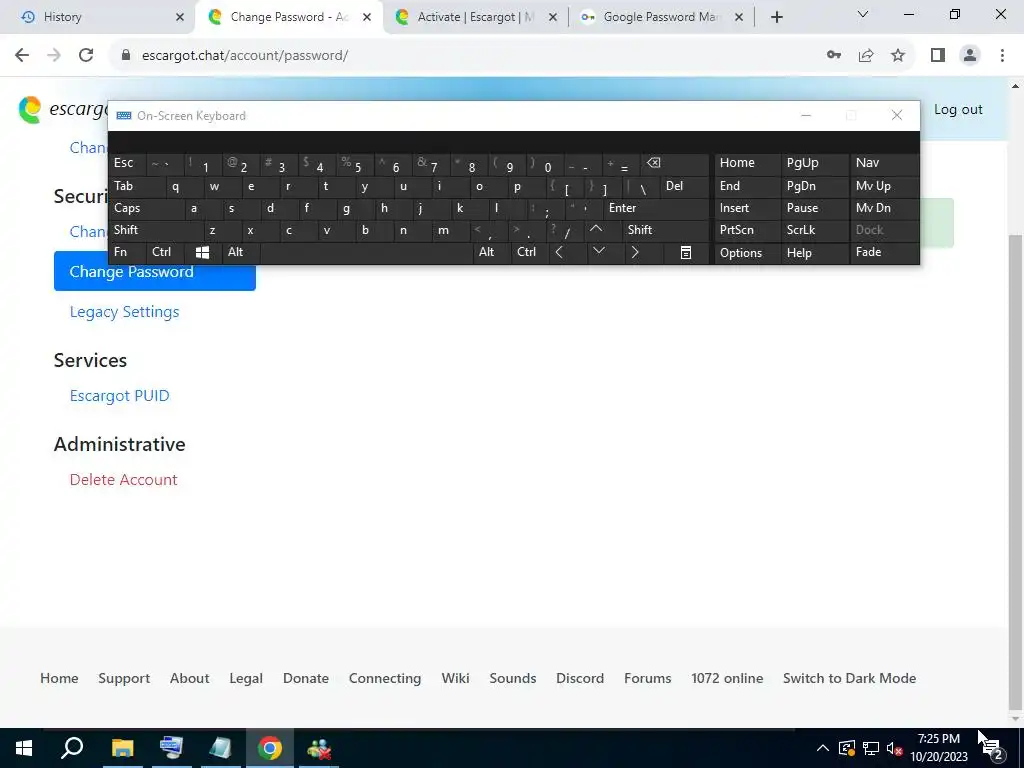Click Chrome icon in taskbar
Screen dimensions: 1024x768
click(x=270, y=748)
